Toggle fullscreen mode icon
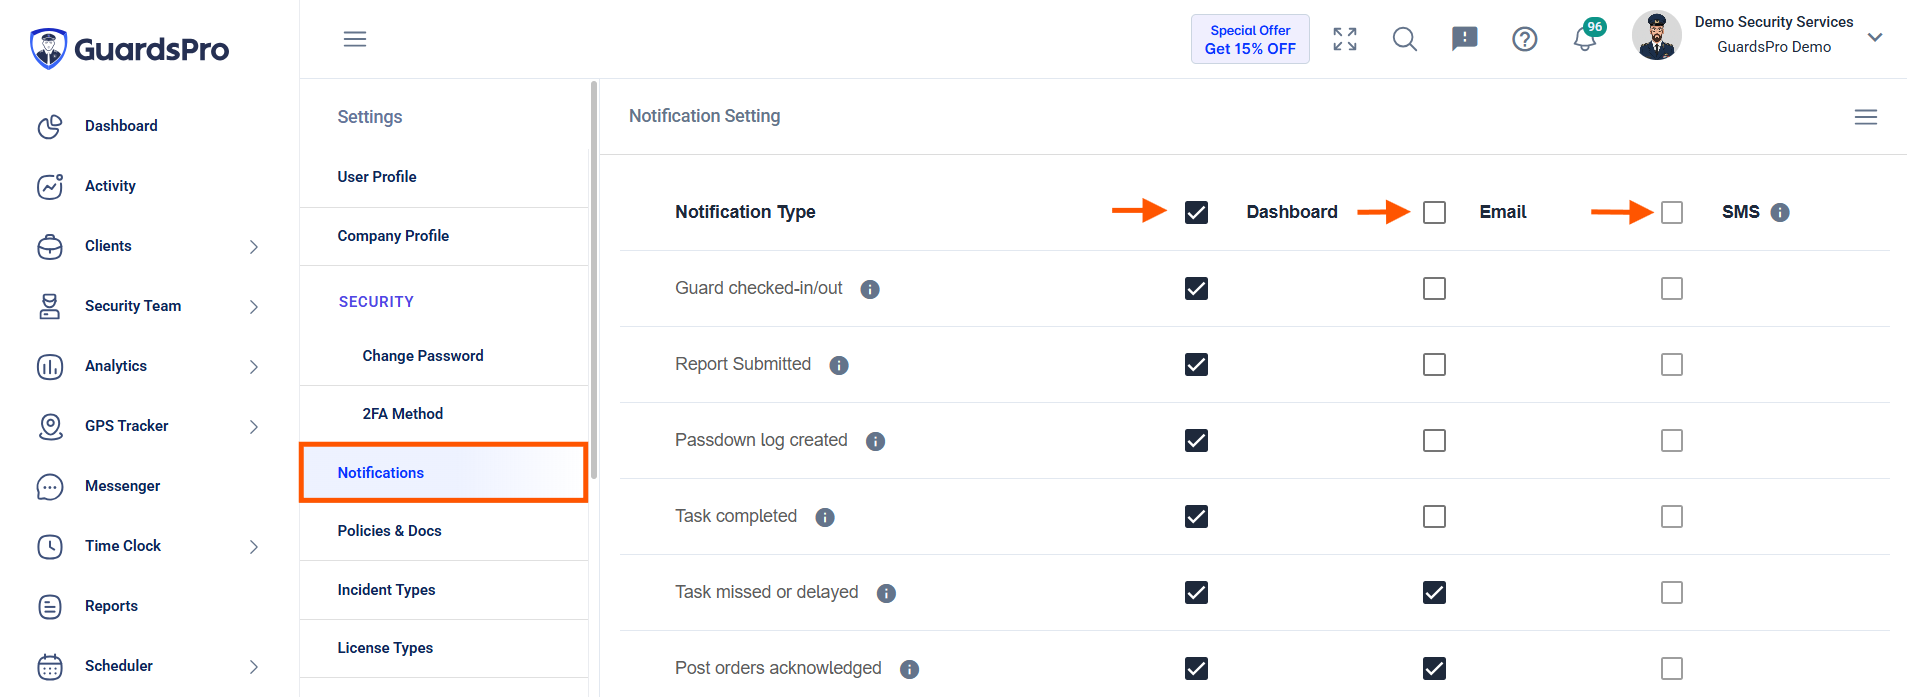The width and height of the screenshot is (1907, 697). click(1345, 39)
